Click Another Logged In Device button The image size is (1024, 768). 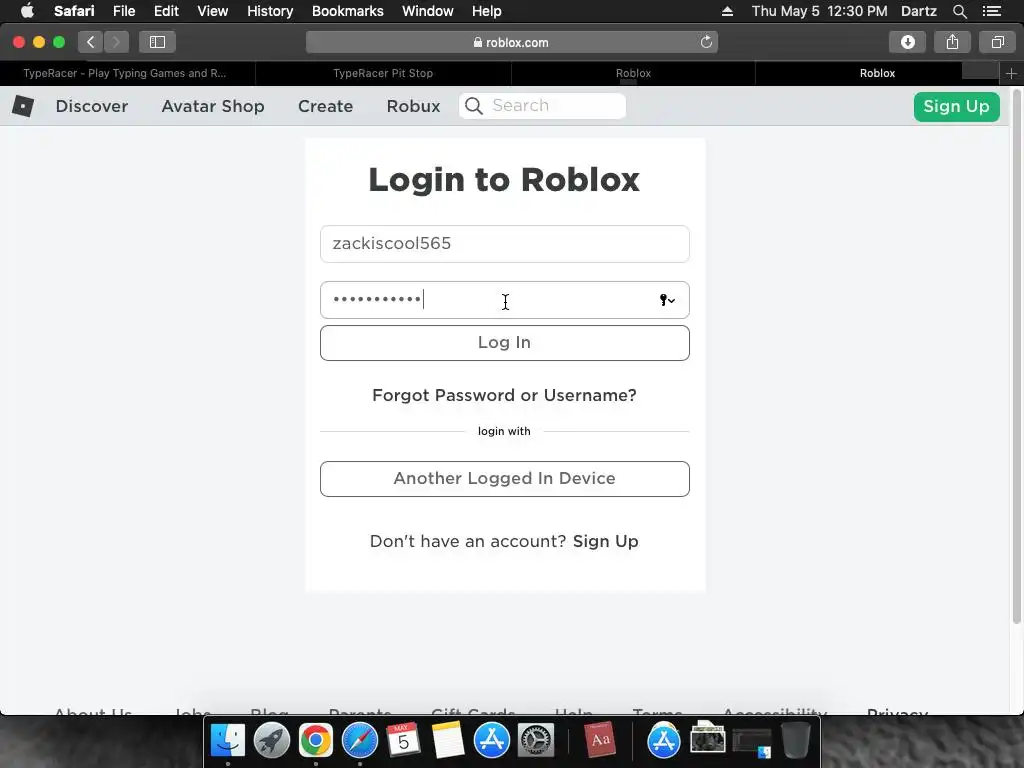click(504, 479)
